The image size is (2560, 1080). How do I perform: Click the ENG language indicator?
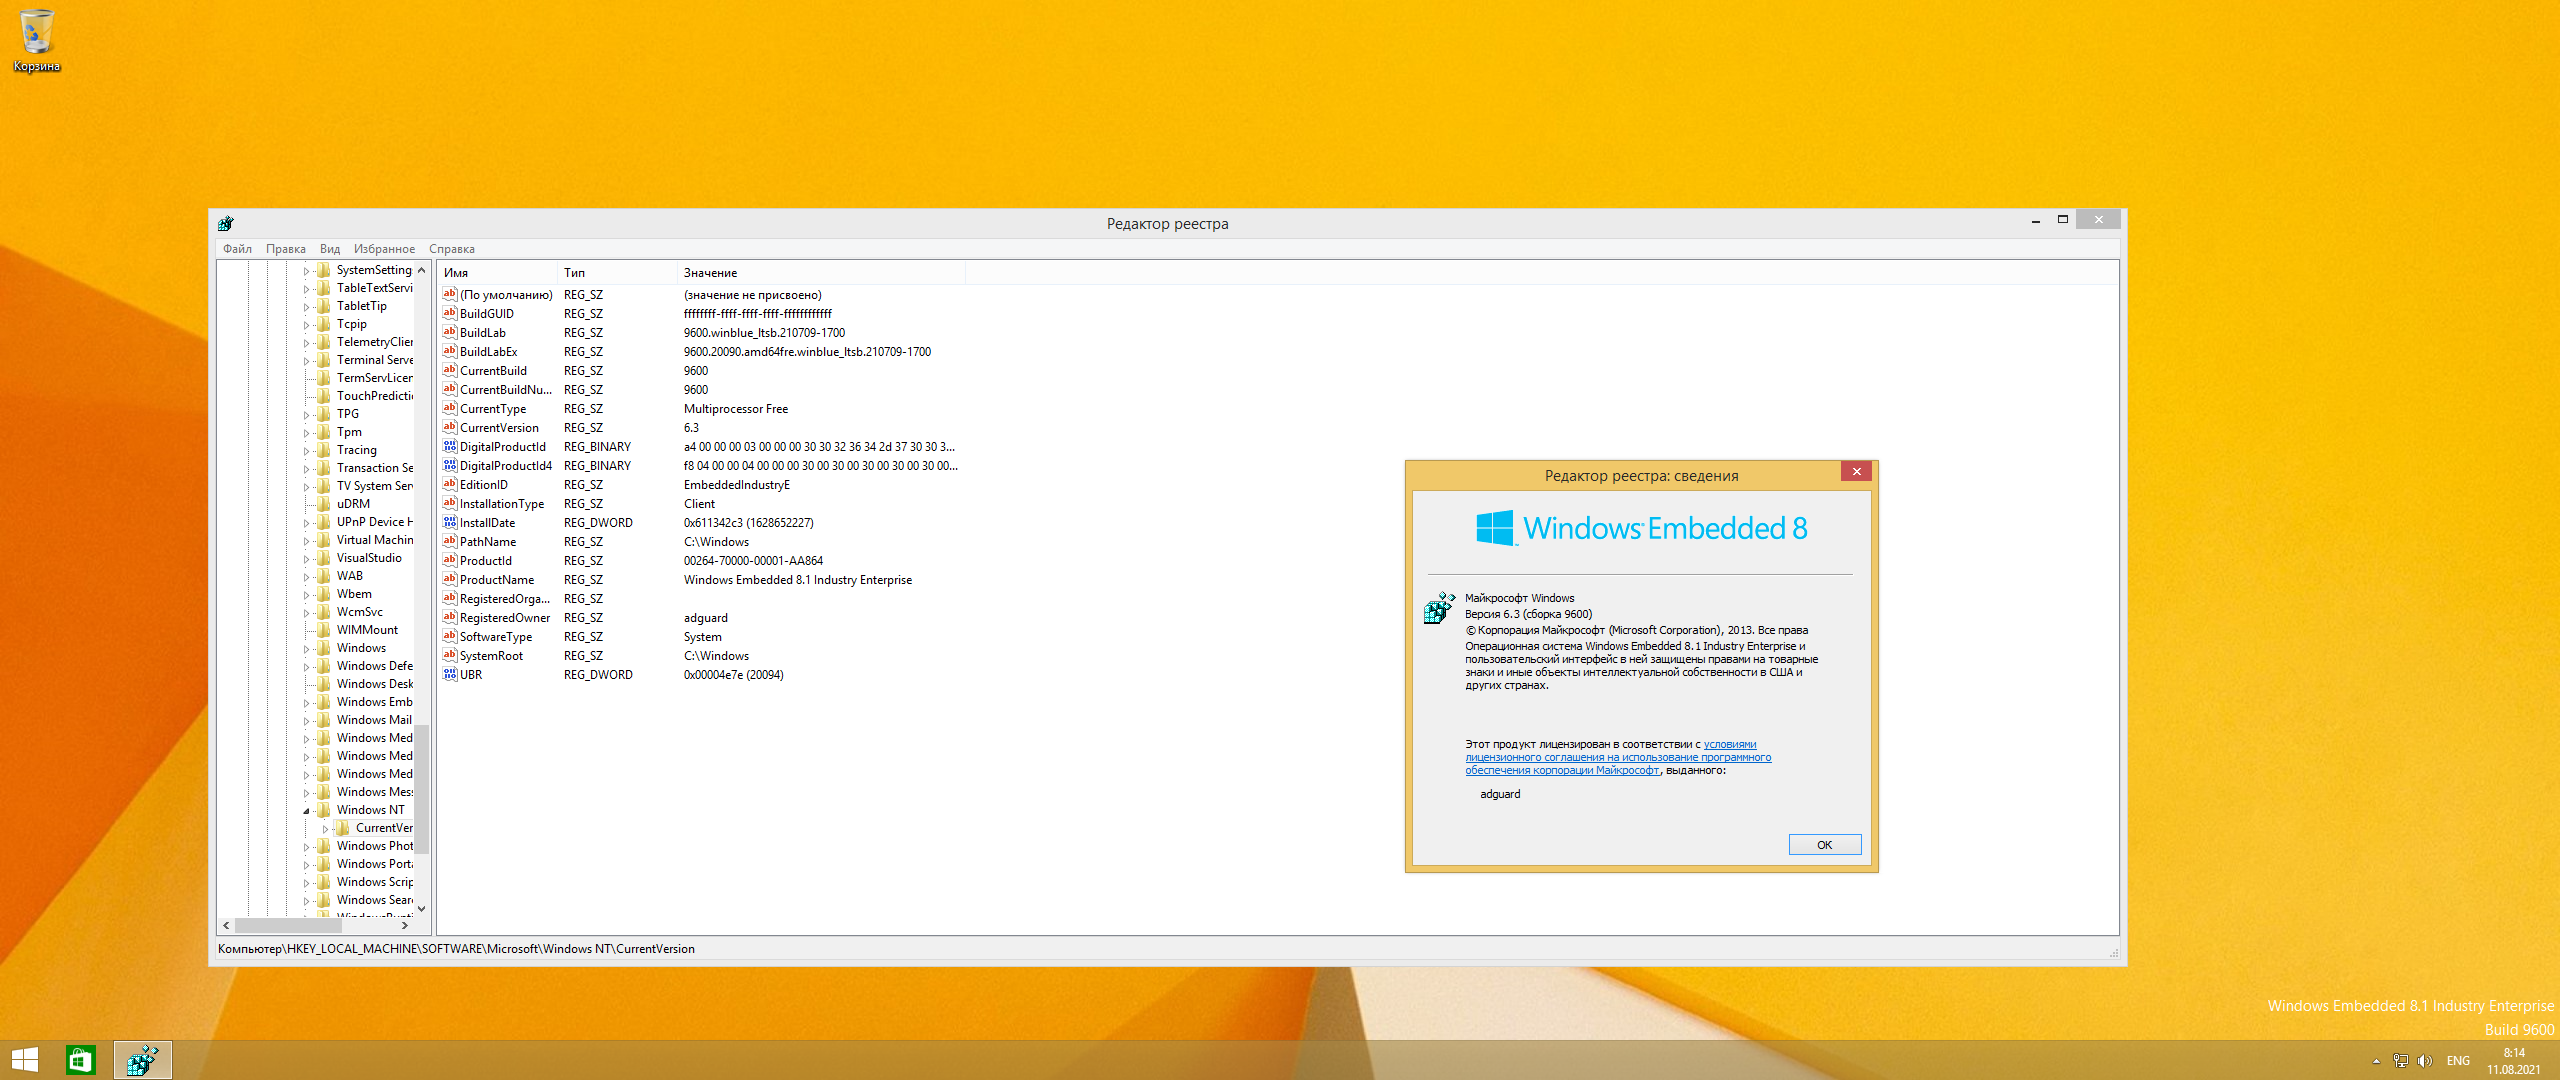point(2458,1061)
